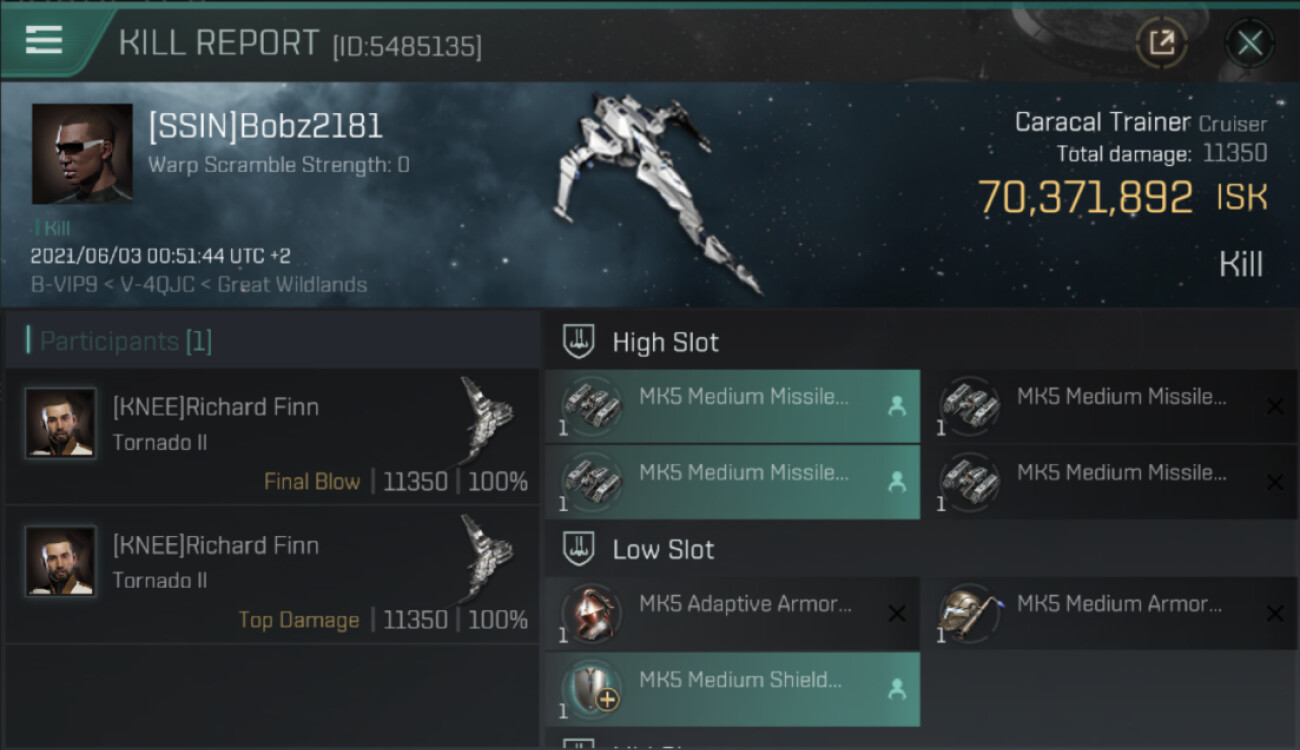
Task: Click the Final Blow Tornado II ship icon
Action: (485, 417)
